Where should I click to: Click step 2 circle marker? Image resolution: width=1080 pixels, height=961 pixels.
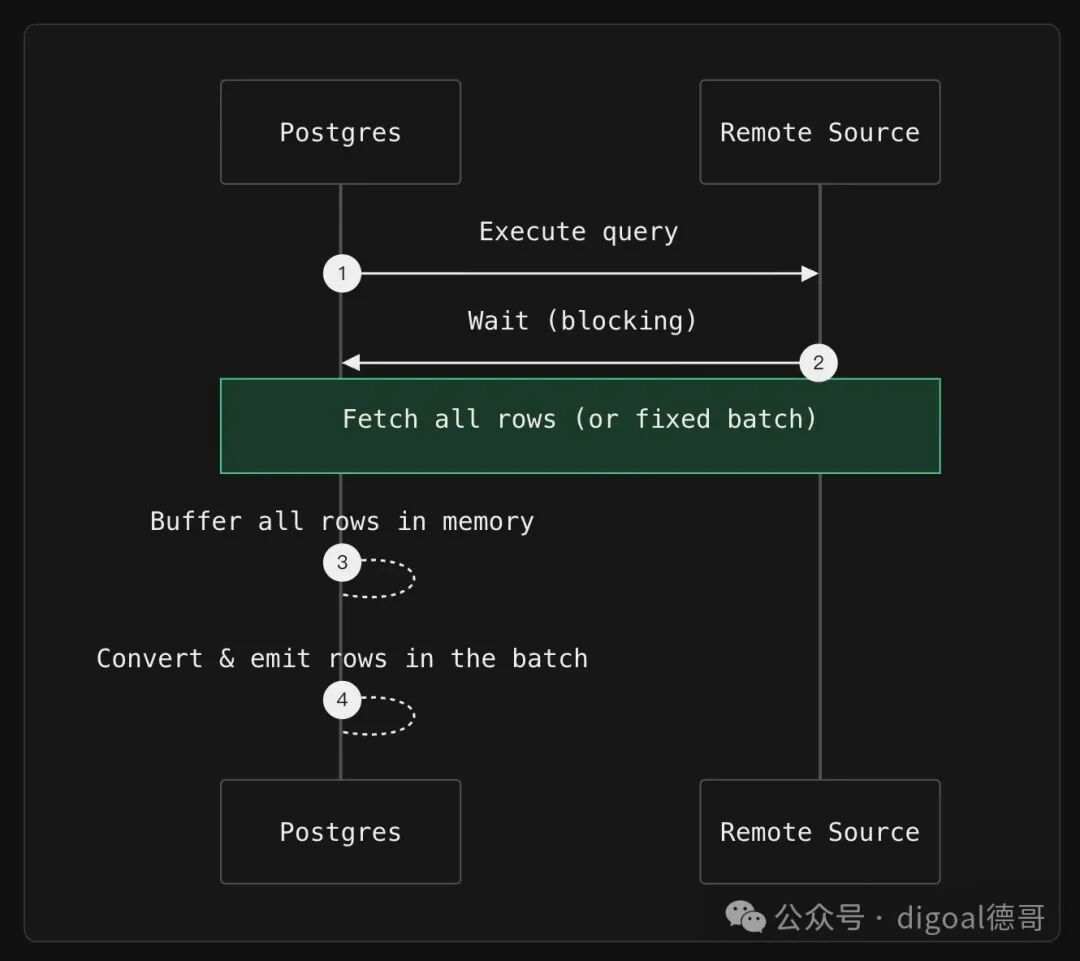(x=818, y=362)
